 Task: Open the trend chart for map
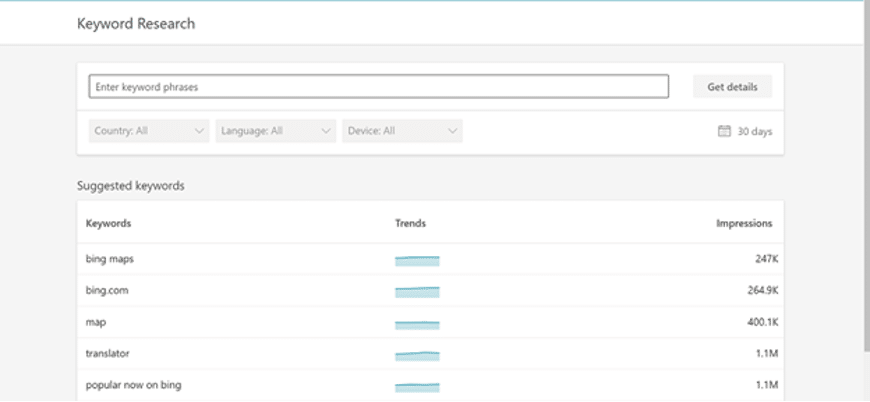point(417,324)
